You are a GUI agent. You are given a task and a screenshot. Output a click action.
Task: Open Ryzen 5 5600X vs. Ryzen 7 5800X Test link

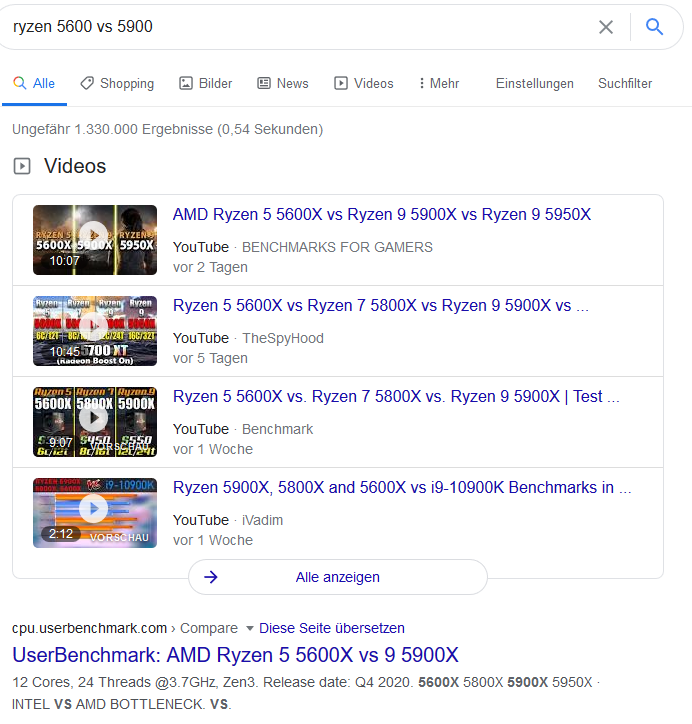click(396, 397)
